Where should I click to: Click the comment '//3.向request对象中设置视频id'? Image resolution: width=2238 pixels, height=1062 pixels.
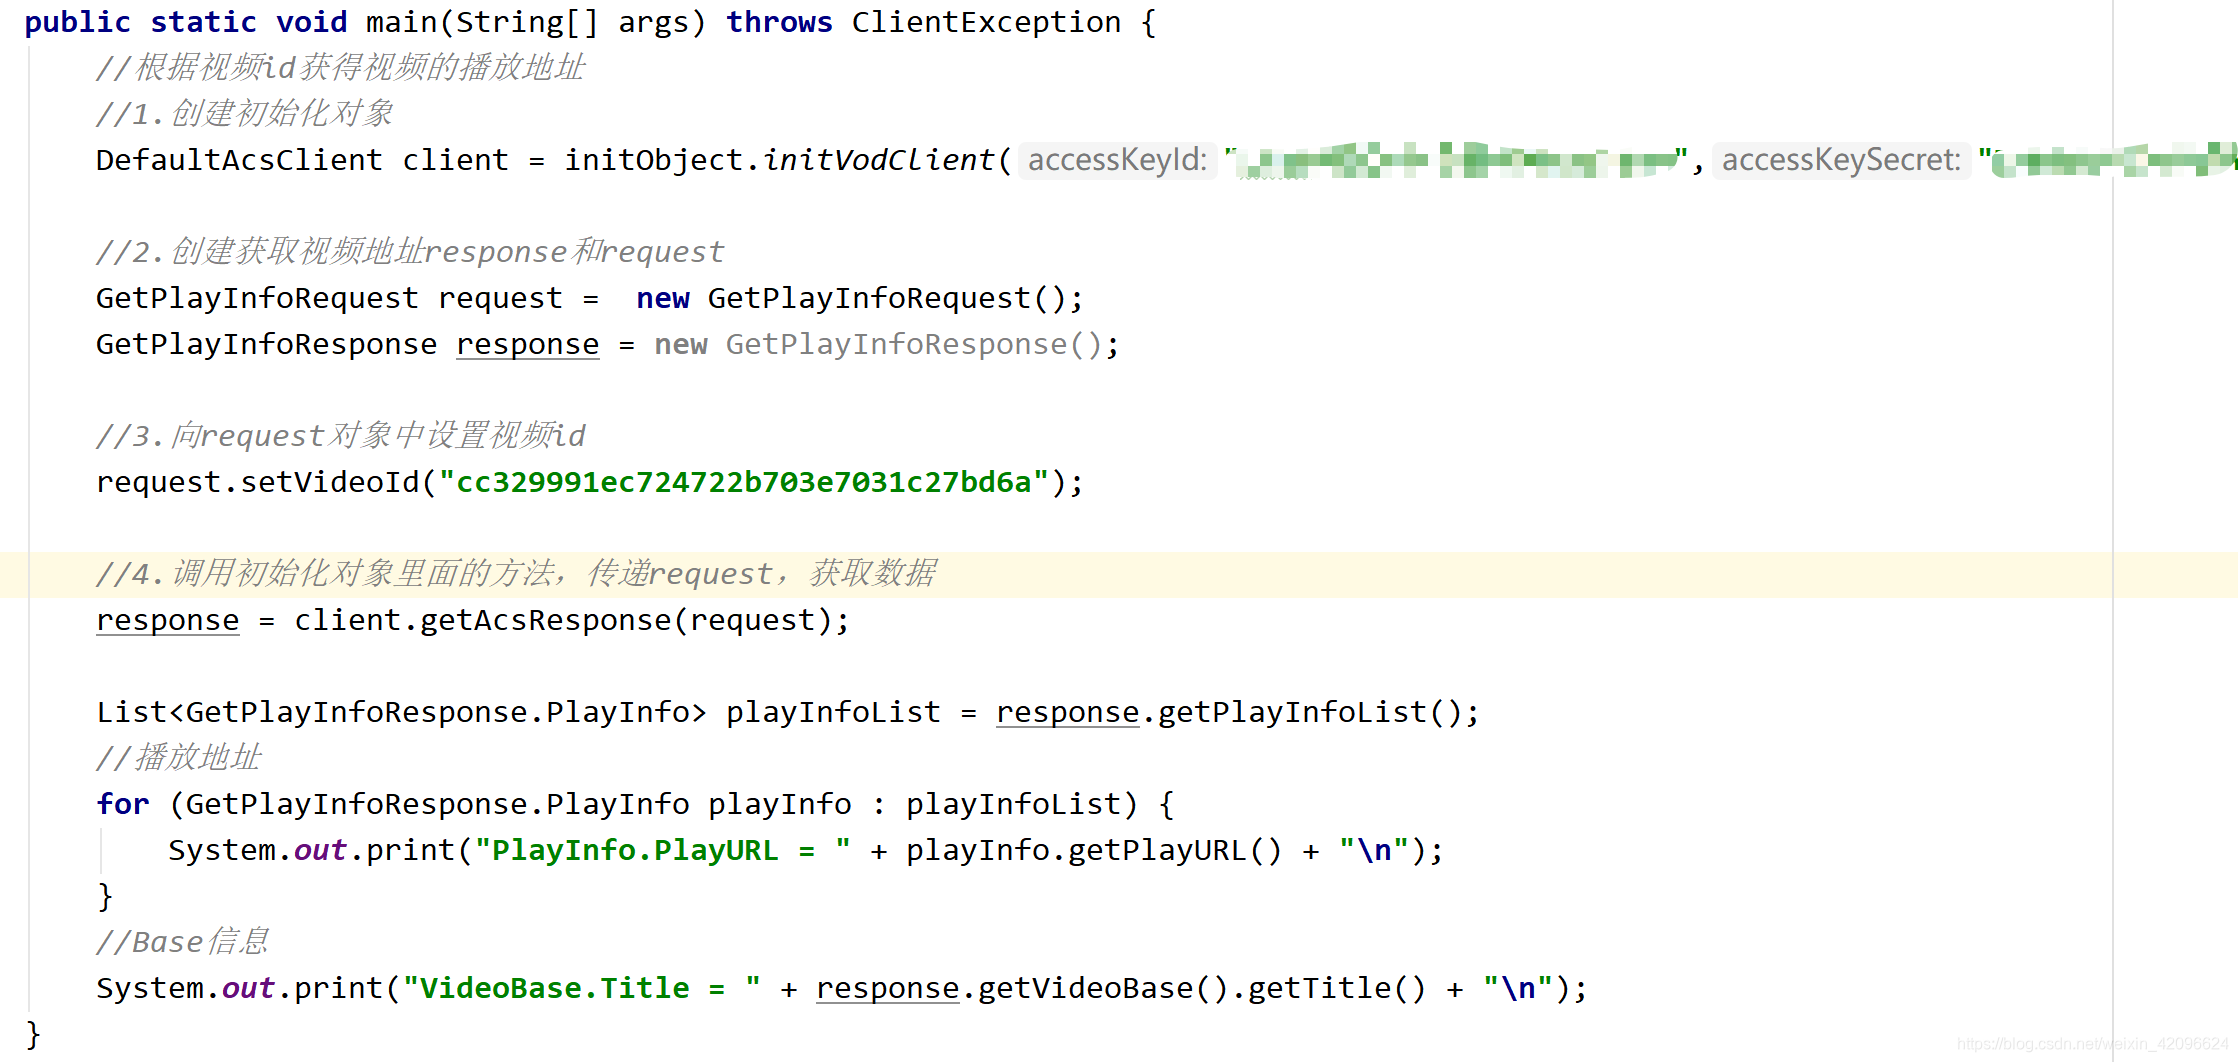[340, 436]
